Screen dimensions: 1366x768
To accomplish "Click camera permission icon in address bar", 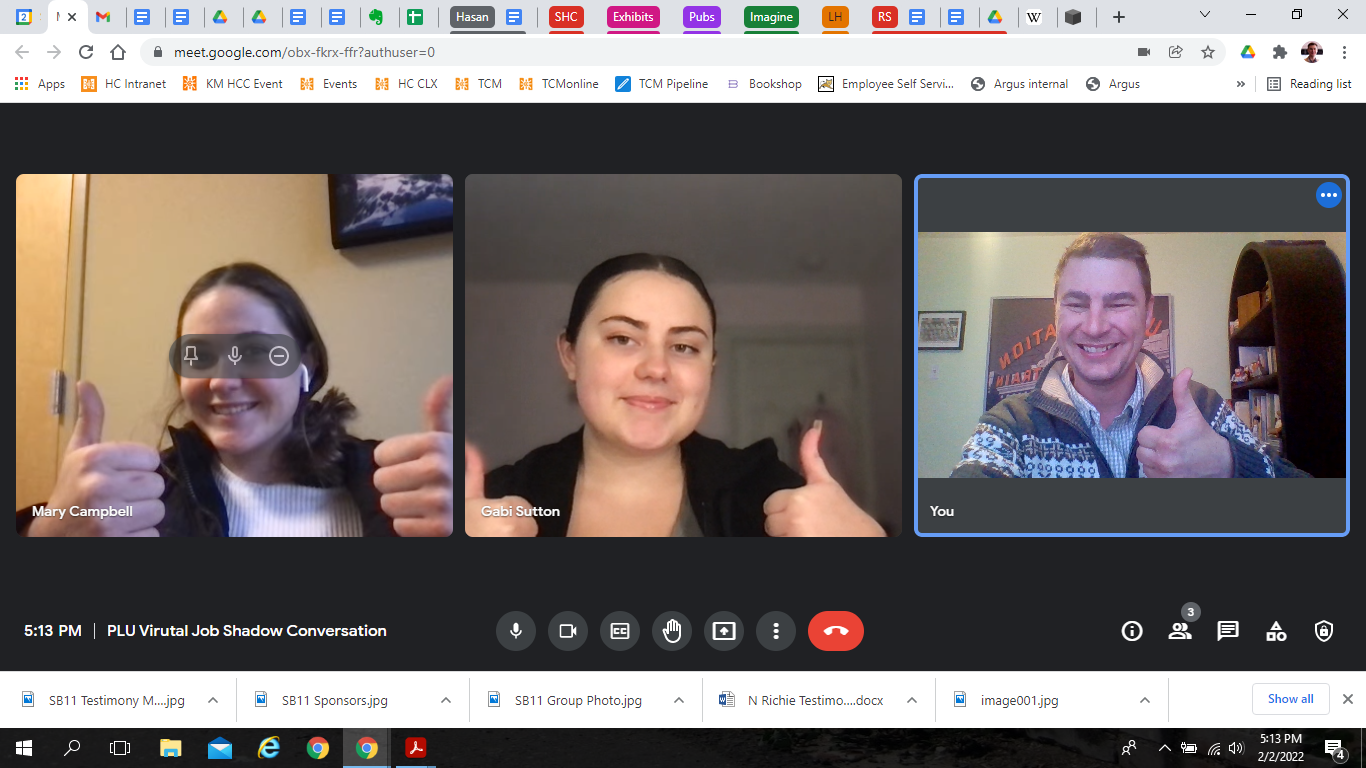I will click(x=1144, y=52).
